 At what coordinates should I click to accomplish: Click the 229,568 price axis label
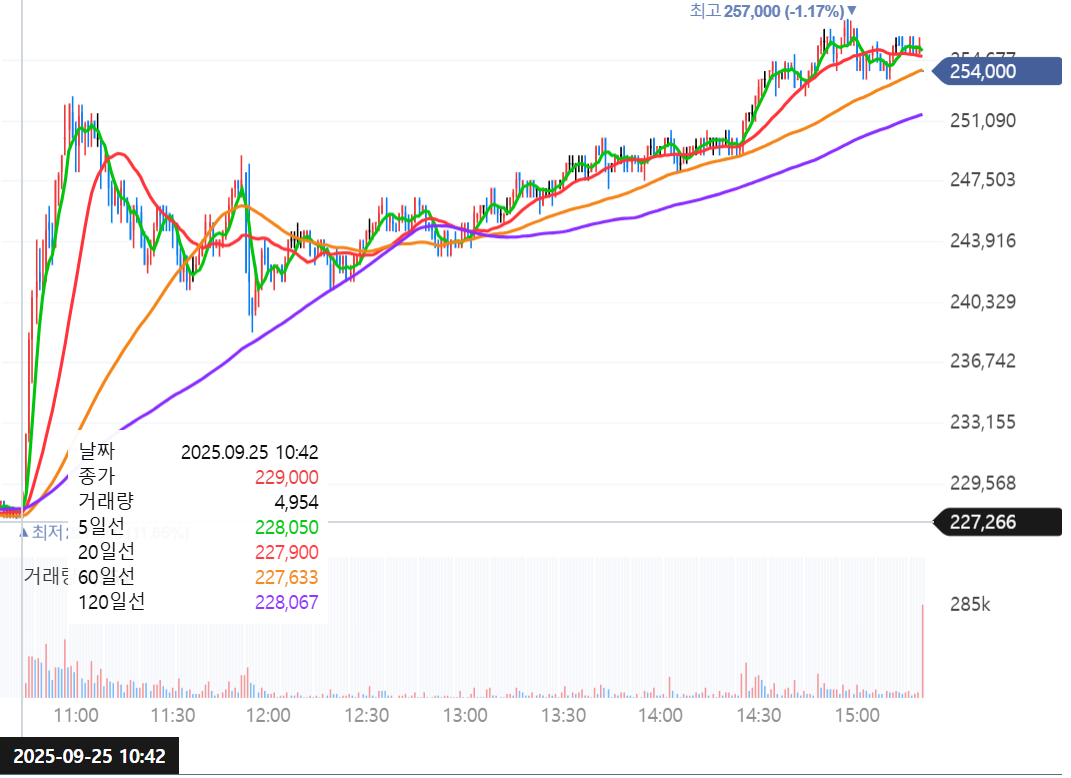(982, 483)
